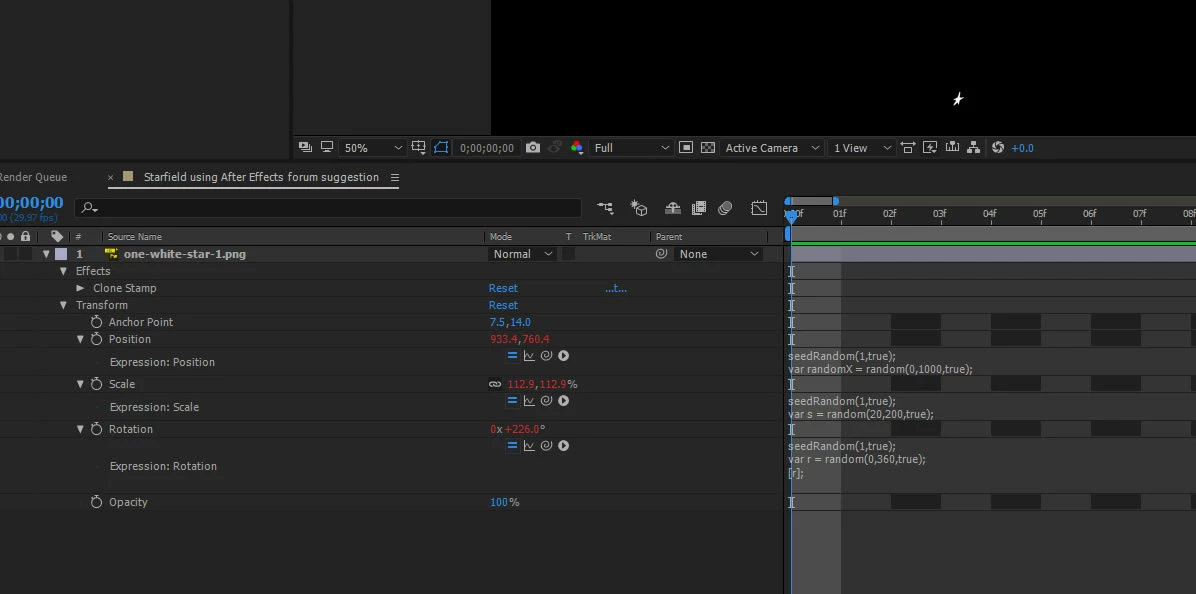Open Parent dropdown set to None
This screenshot has width=1196, height=594.
719,254
